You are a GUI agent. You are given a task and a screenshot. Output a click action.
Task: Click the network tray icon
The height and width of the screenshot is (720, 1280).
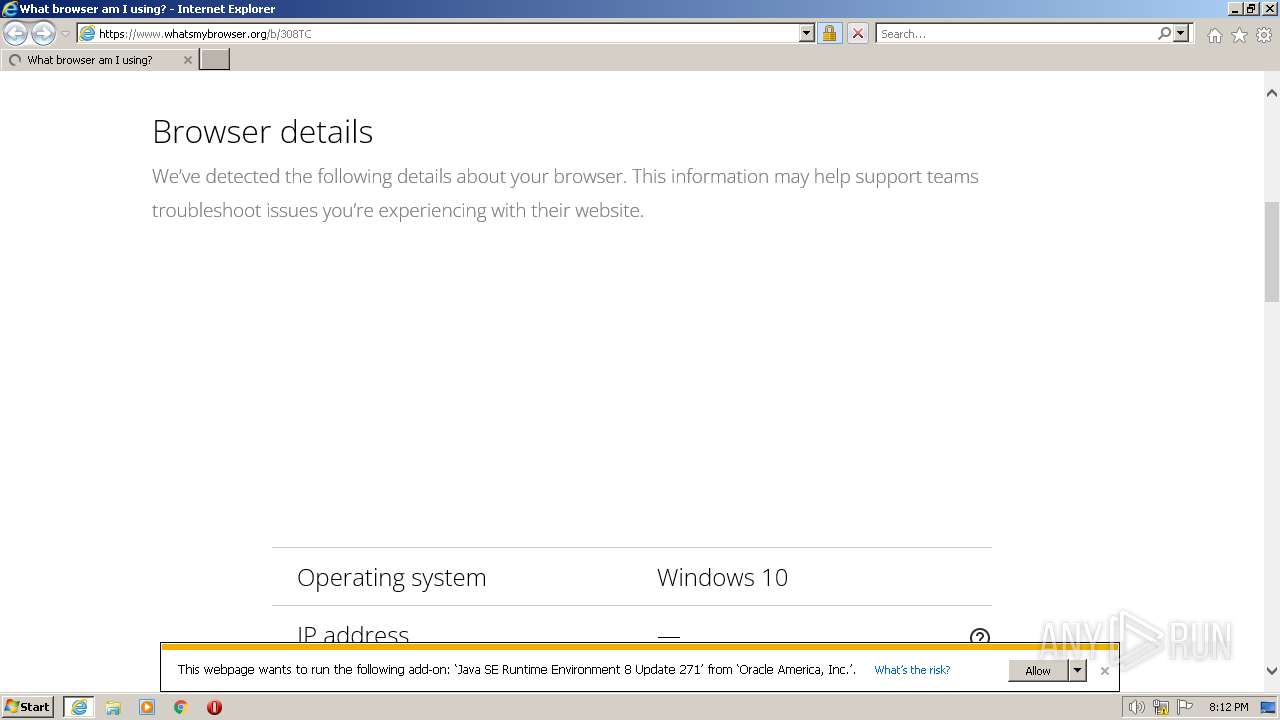pyautogui.click(x=1161, y=707)
